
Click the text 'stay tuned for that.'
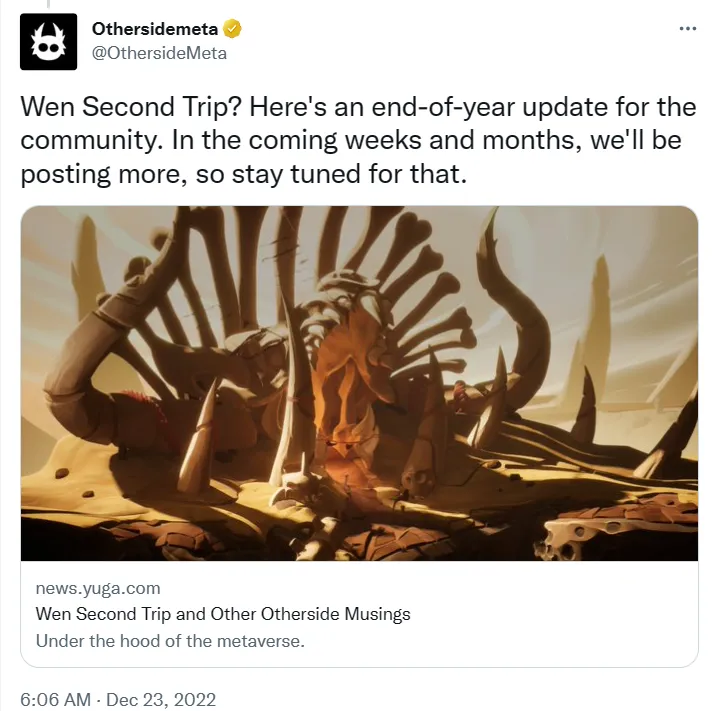[x=349, y=174]
